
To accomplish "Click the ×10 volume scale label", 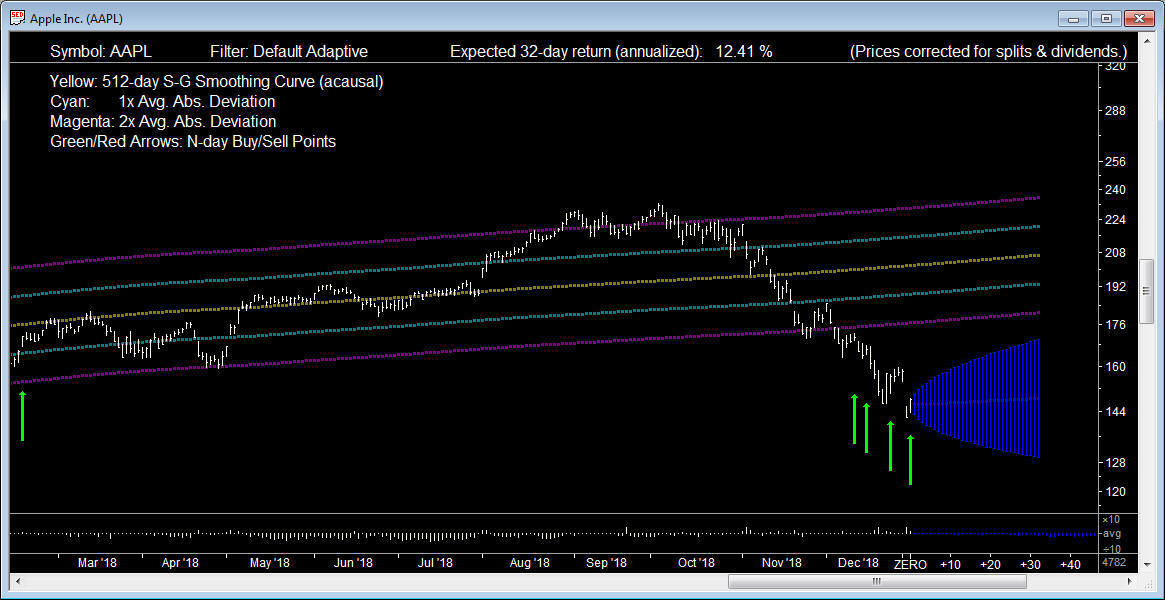I will (1110, 519).
